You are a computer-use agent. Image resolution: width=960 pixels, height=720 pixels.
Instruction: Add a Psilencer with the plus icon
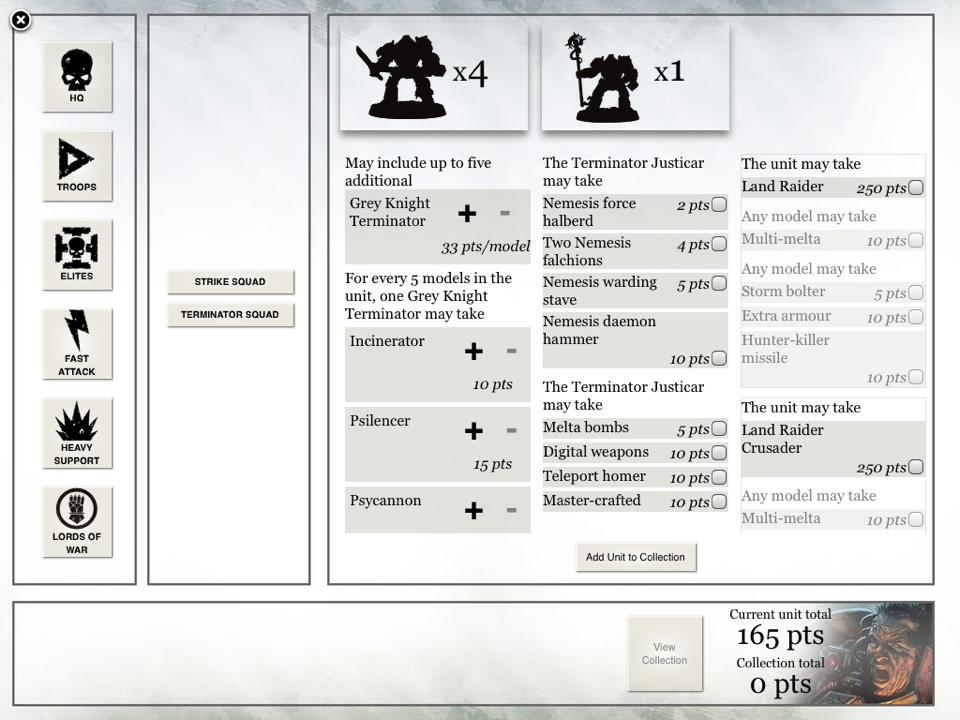pyautogui.click(x=473, y=431)
